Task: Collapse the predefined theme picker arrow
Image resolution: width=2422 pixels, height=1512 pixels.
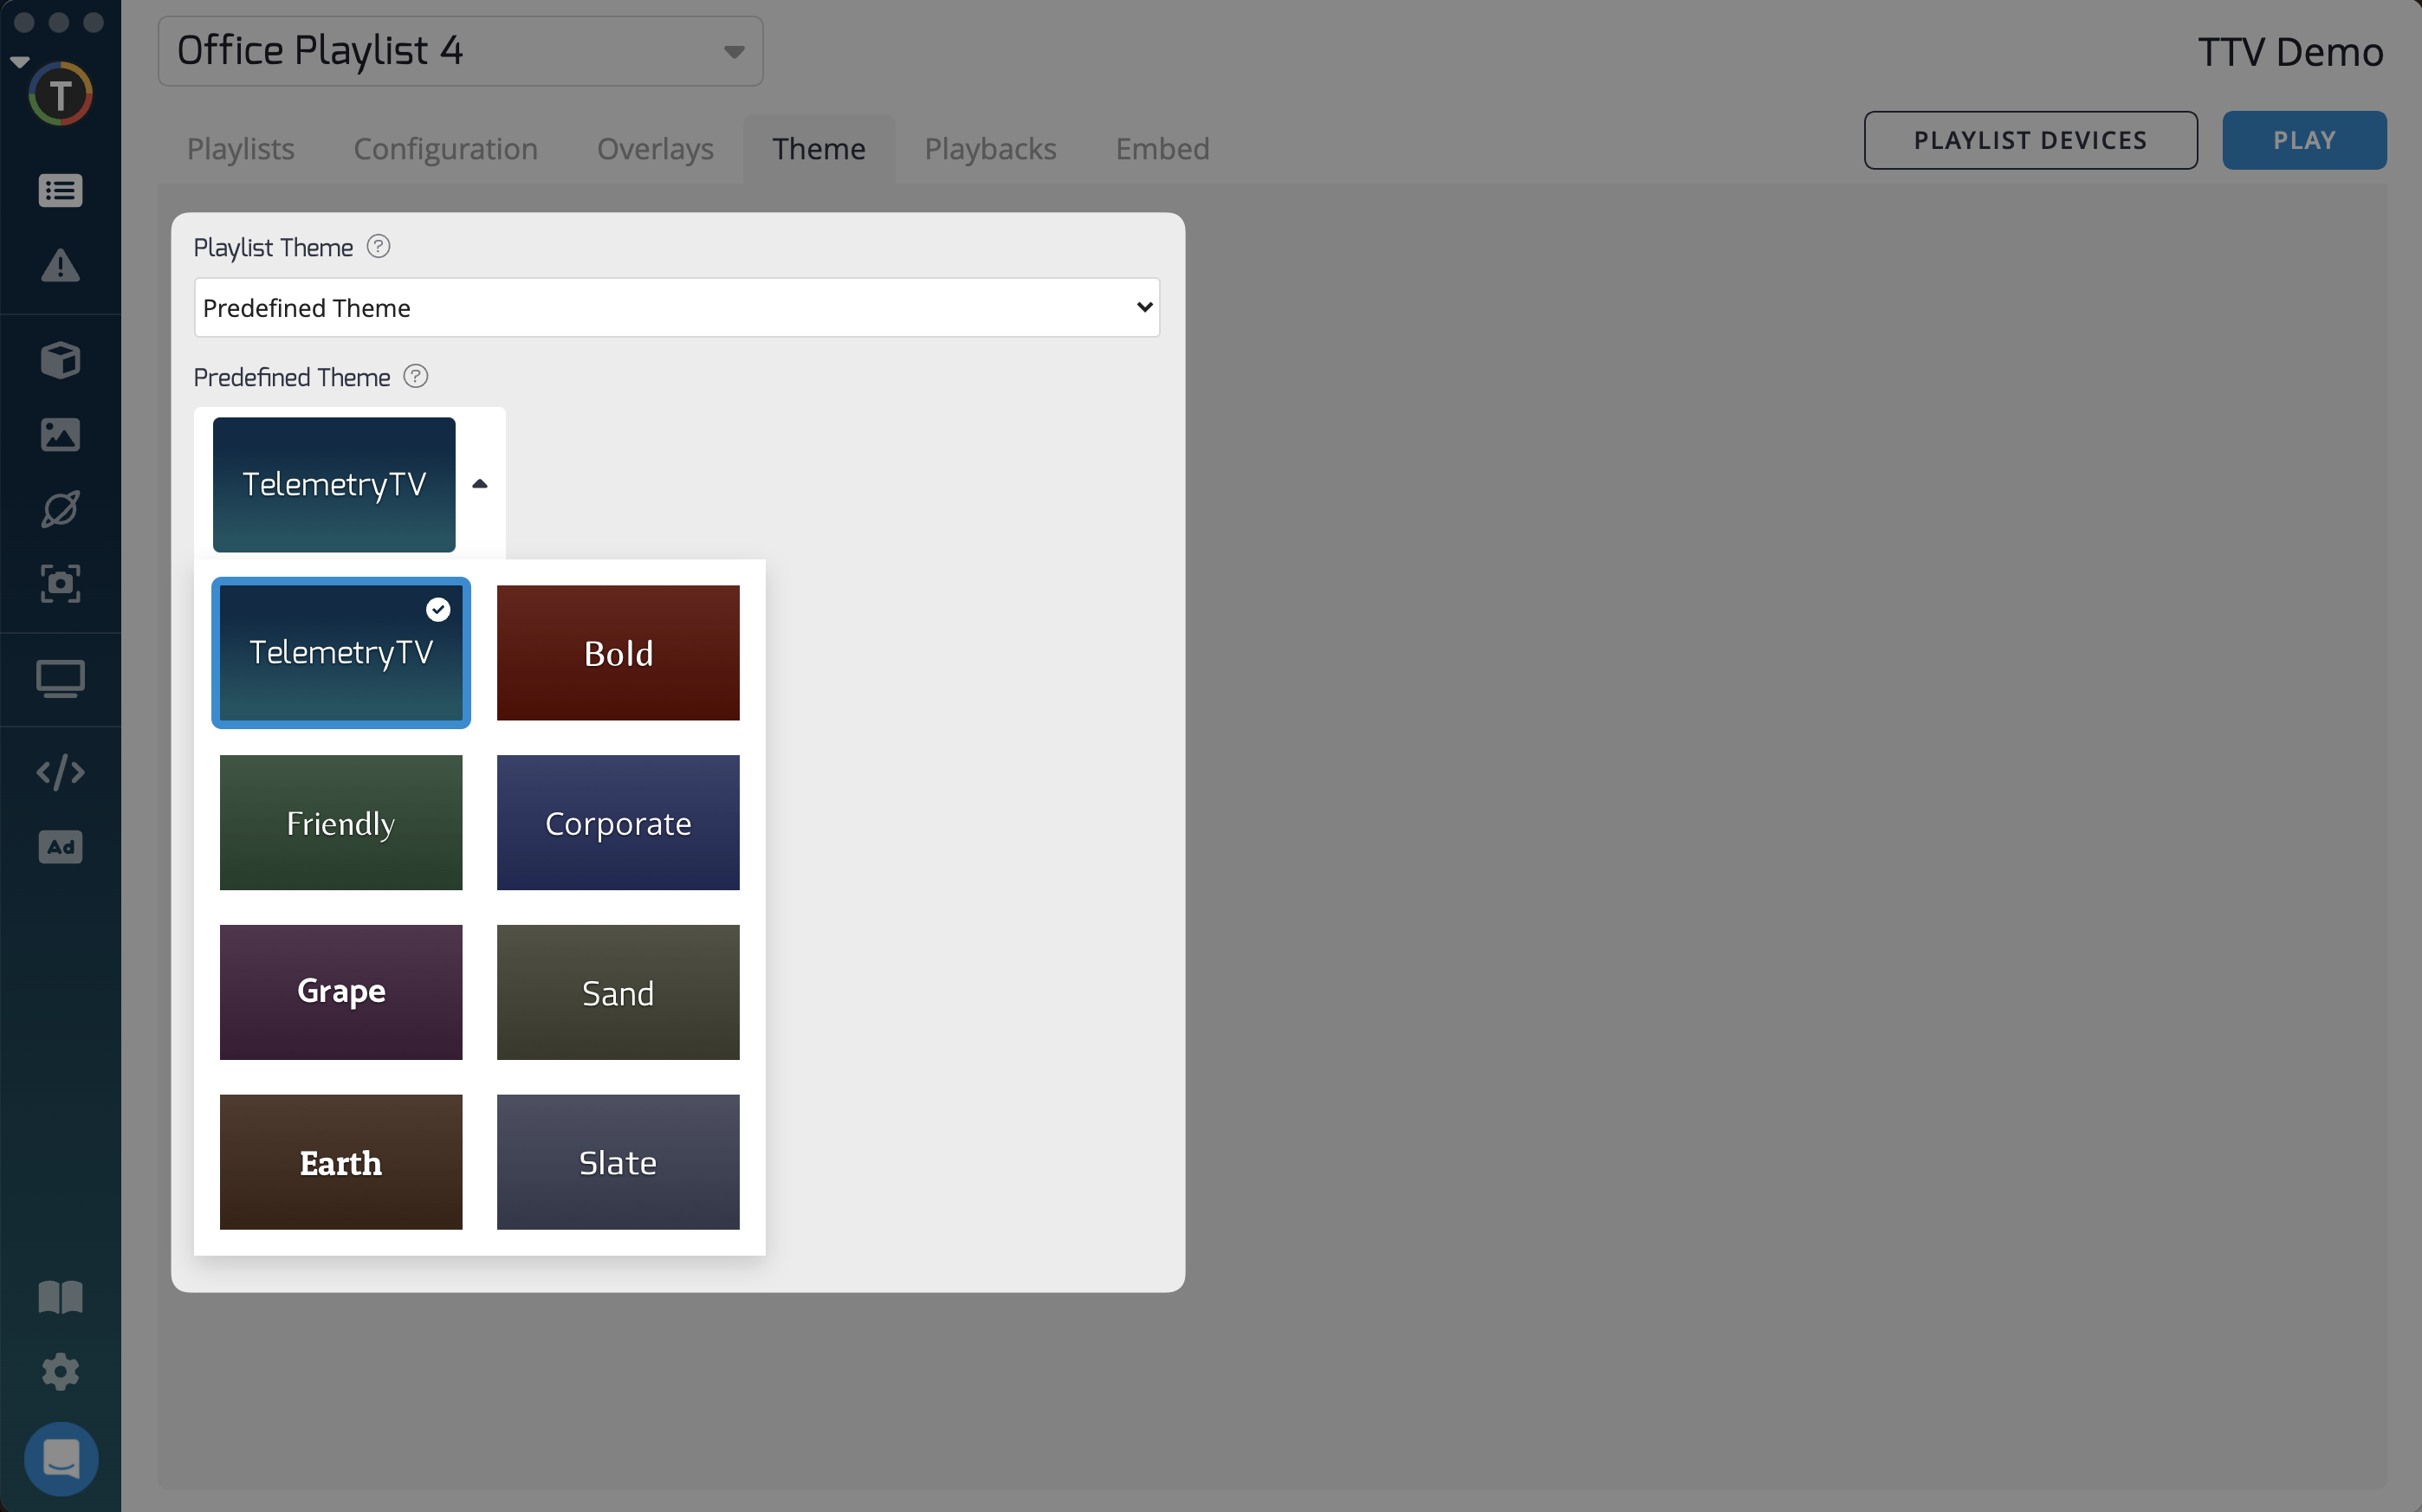Action: (x=480, y=484)
